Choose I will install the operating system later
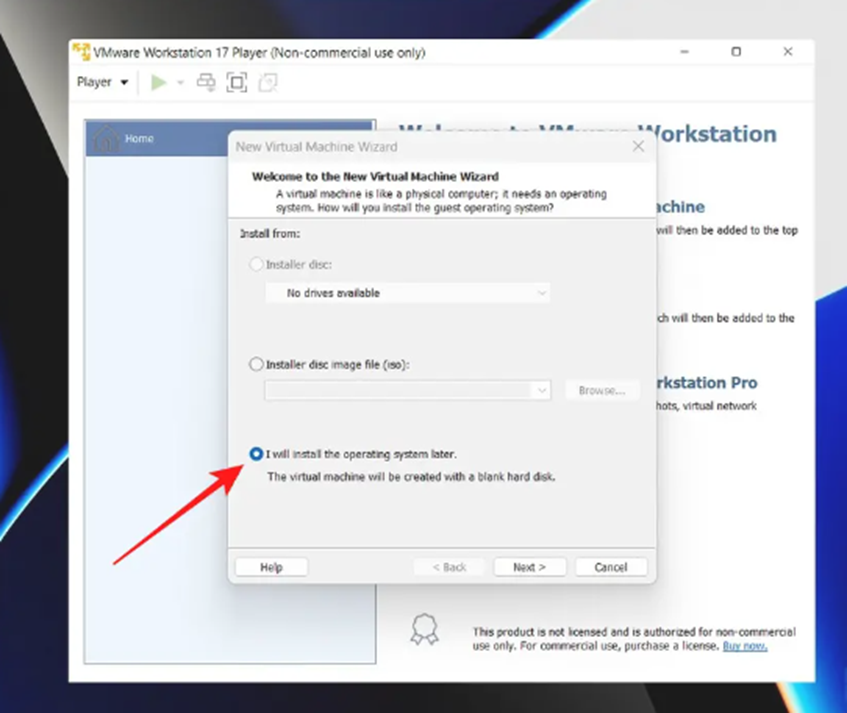This screenshot has width=847, height=713. tap(256, 454)
